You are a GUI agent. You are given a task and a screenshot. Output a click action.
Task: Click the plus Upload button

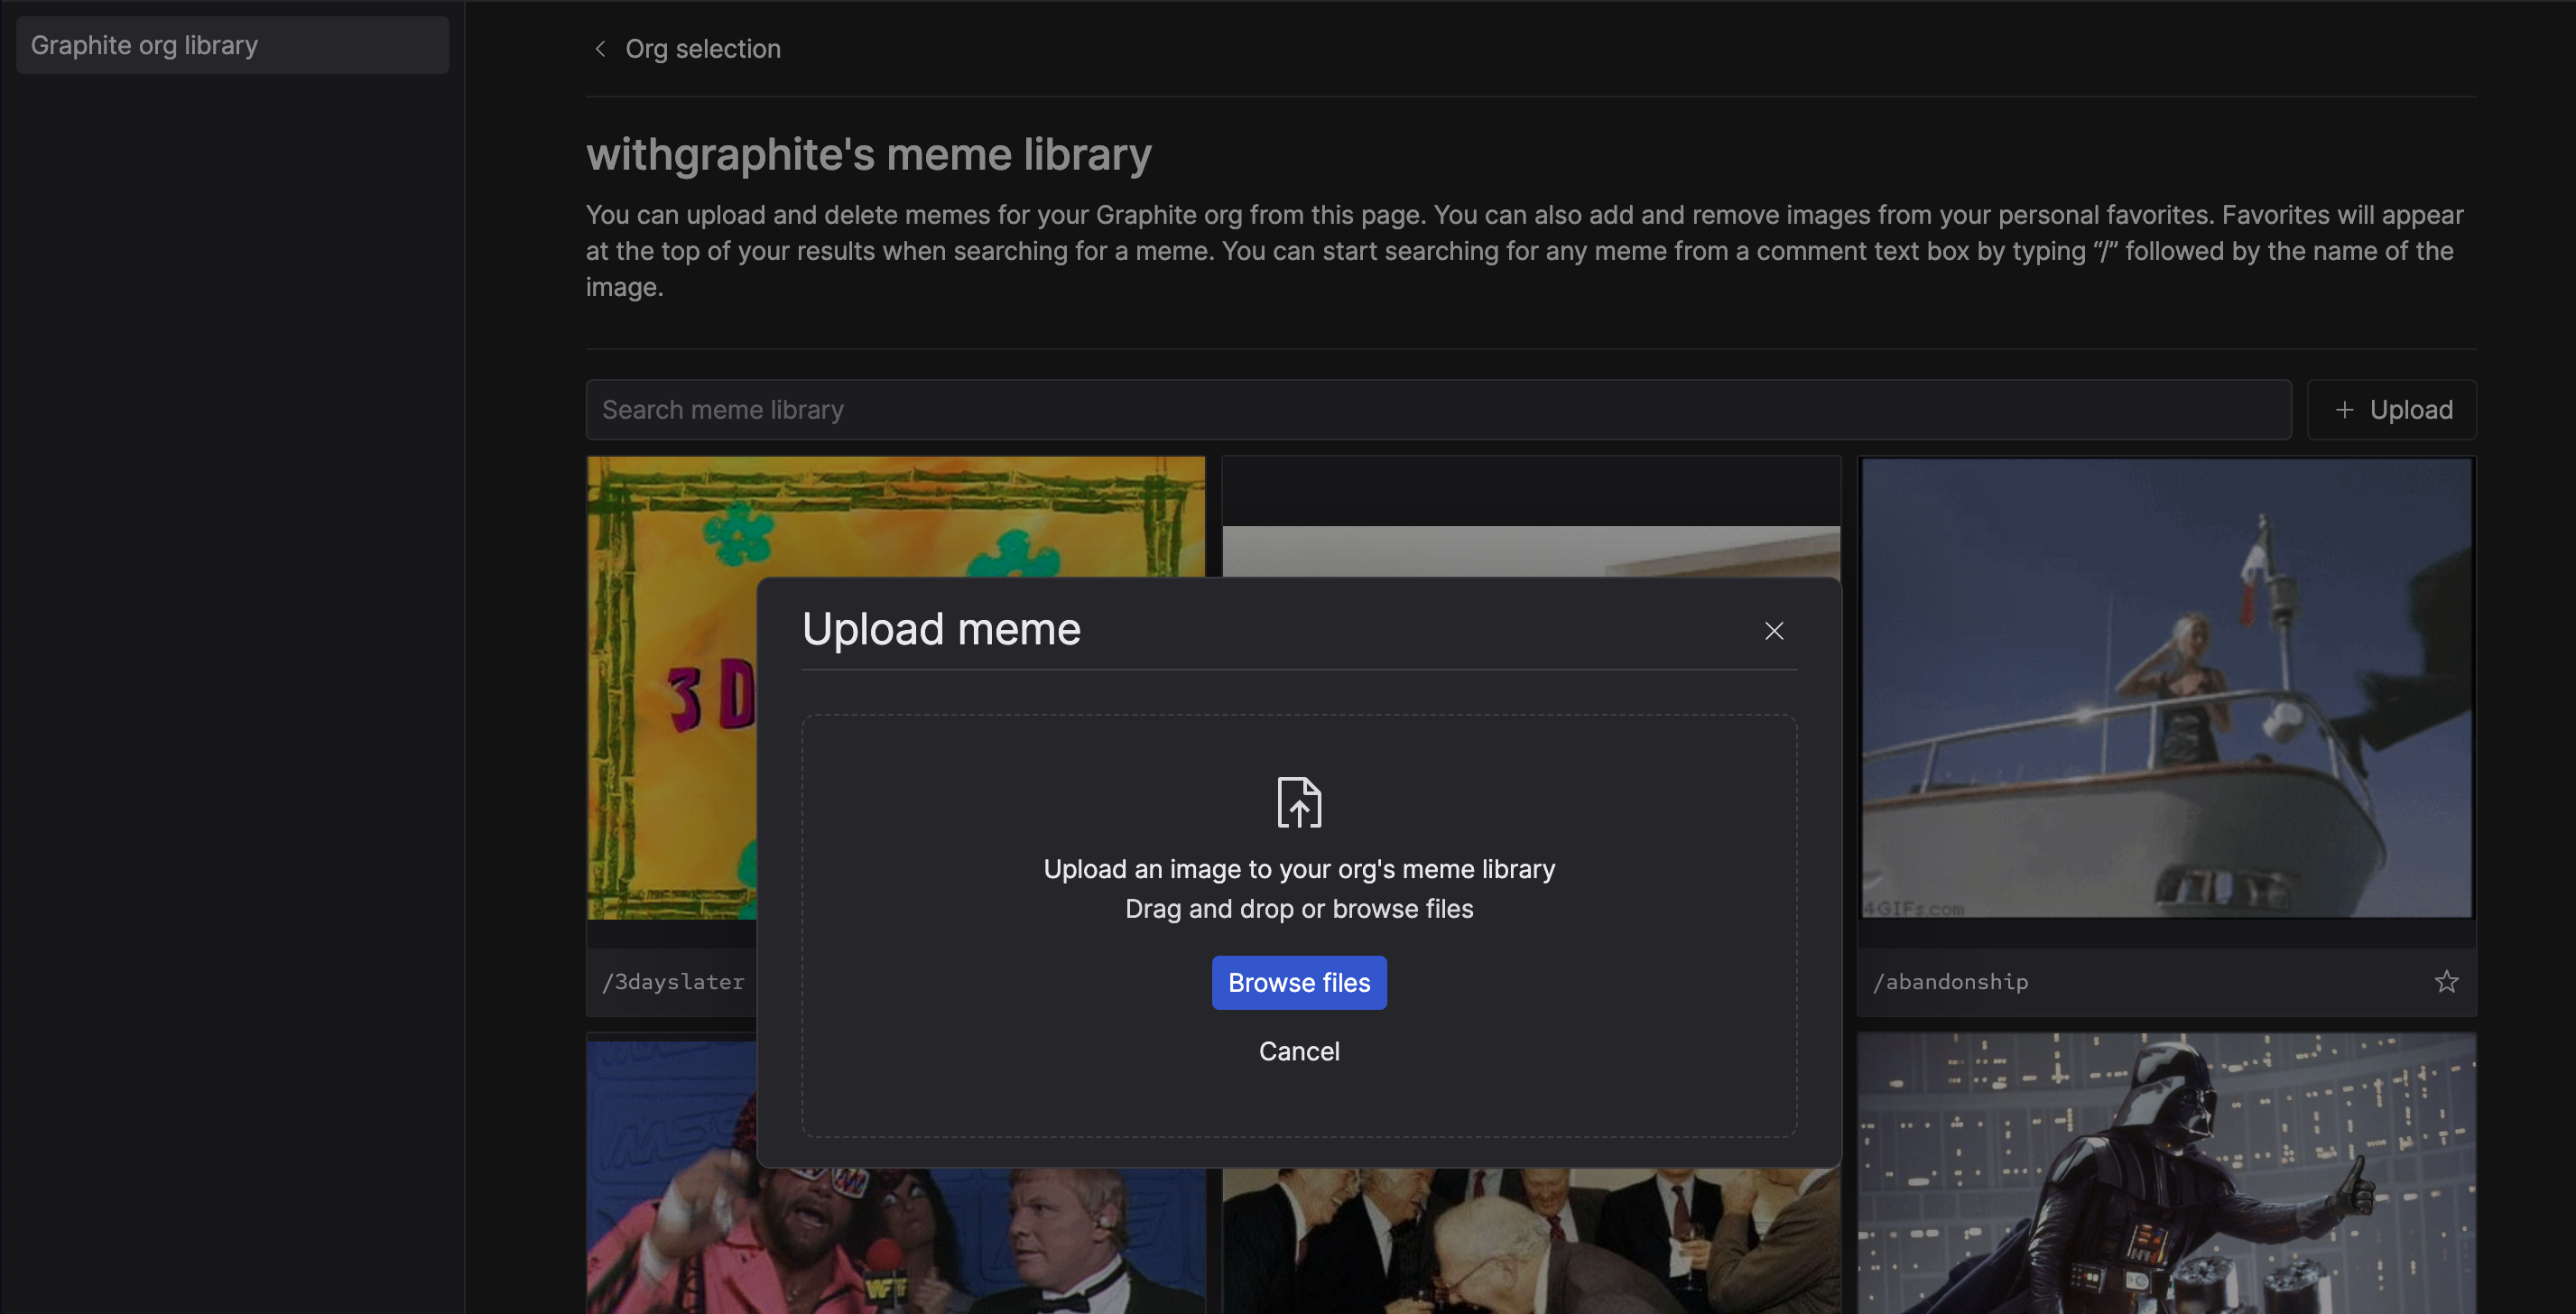point(2391,410)
